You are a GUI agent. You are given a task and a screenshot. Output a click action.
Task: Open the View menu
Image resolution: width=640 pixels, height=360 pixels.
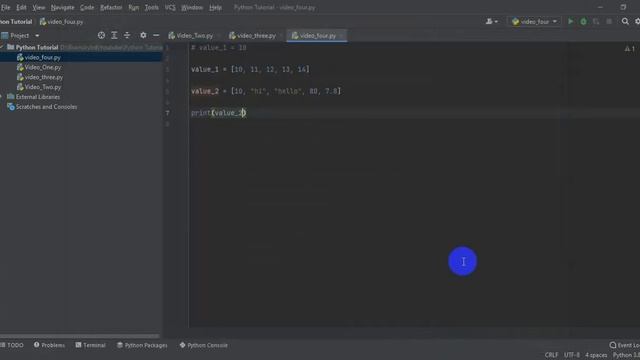tap(39, 7)
